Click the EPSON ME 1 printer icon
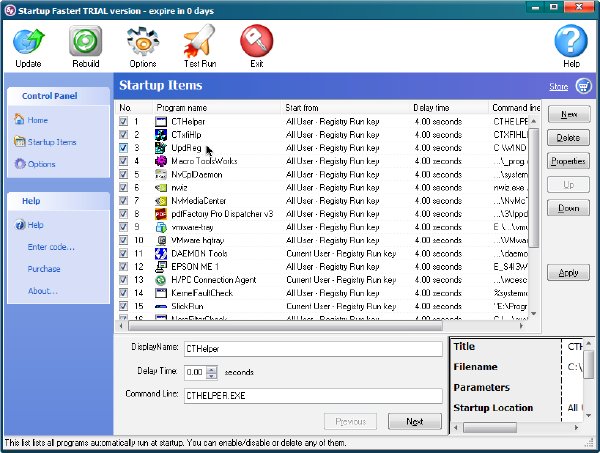Screen dimensions: 600x453 point(161,267)
